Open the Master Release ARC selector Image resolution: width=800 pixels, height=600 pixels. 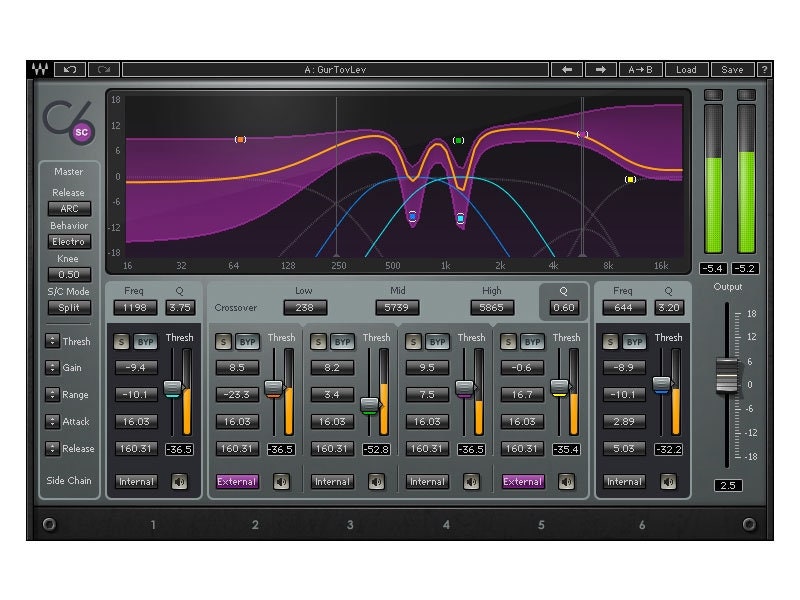pos(69,209)
